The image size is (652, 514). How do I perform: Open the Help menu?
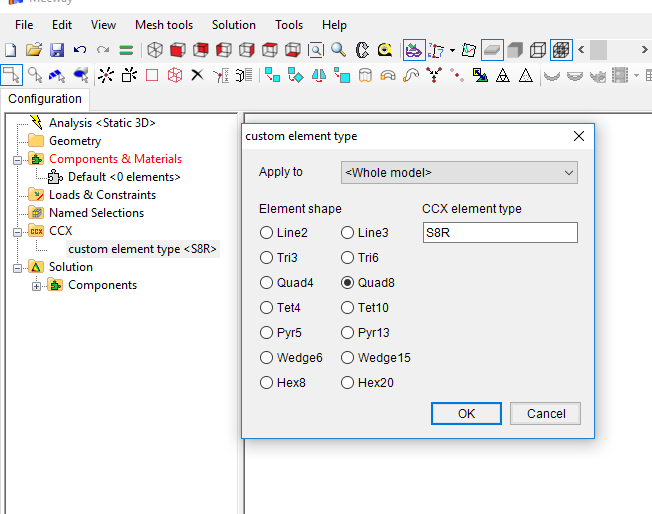tap(334, 25)
